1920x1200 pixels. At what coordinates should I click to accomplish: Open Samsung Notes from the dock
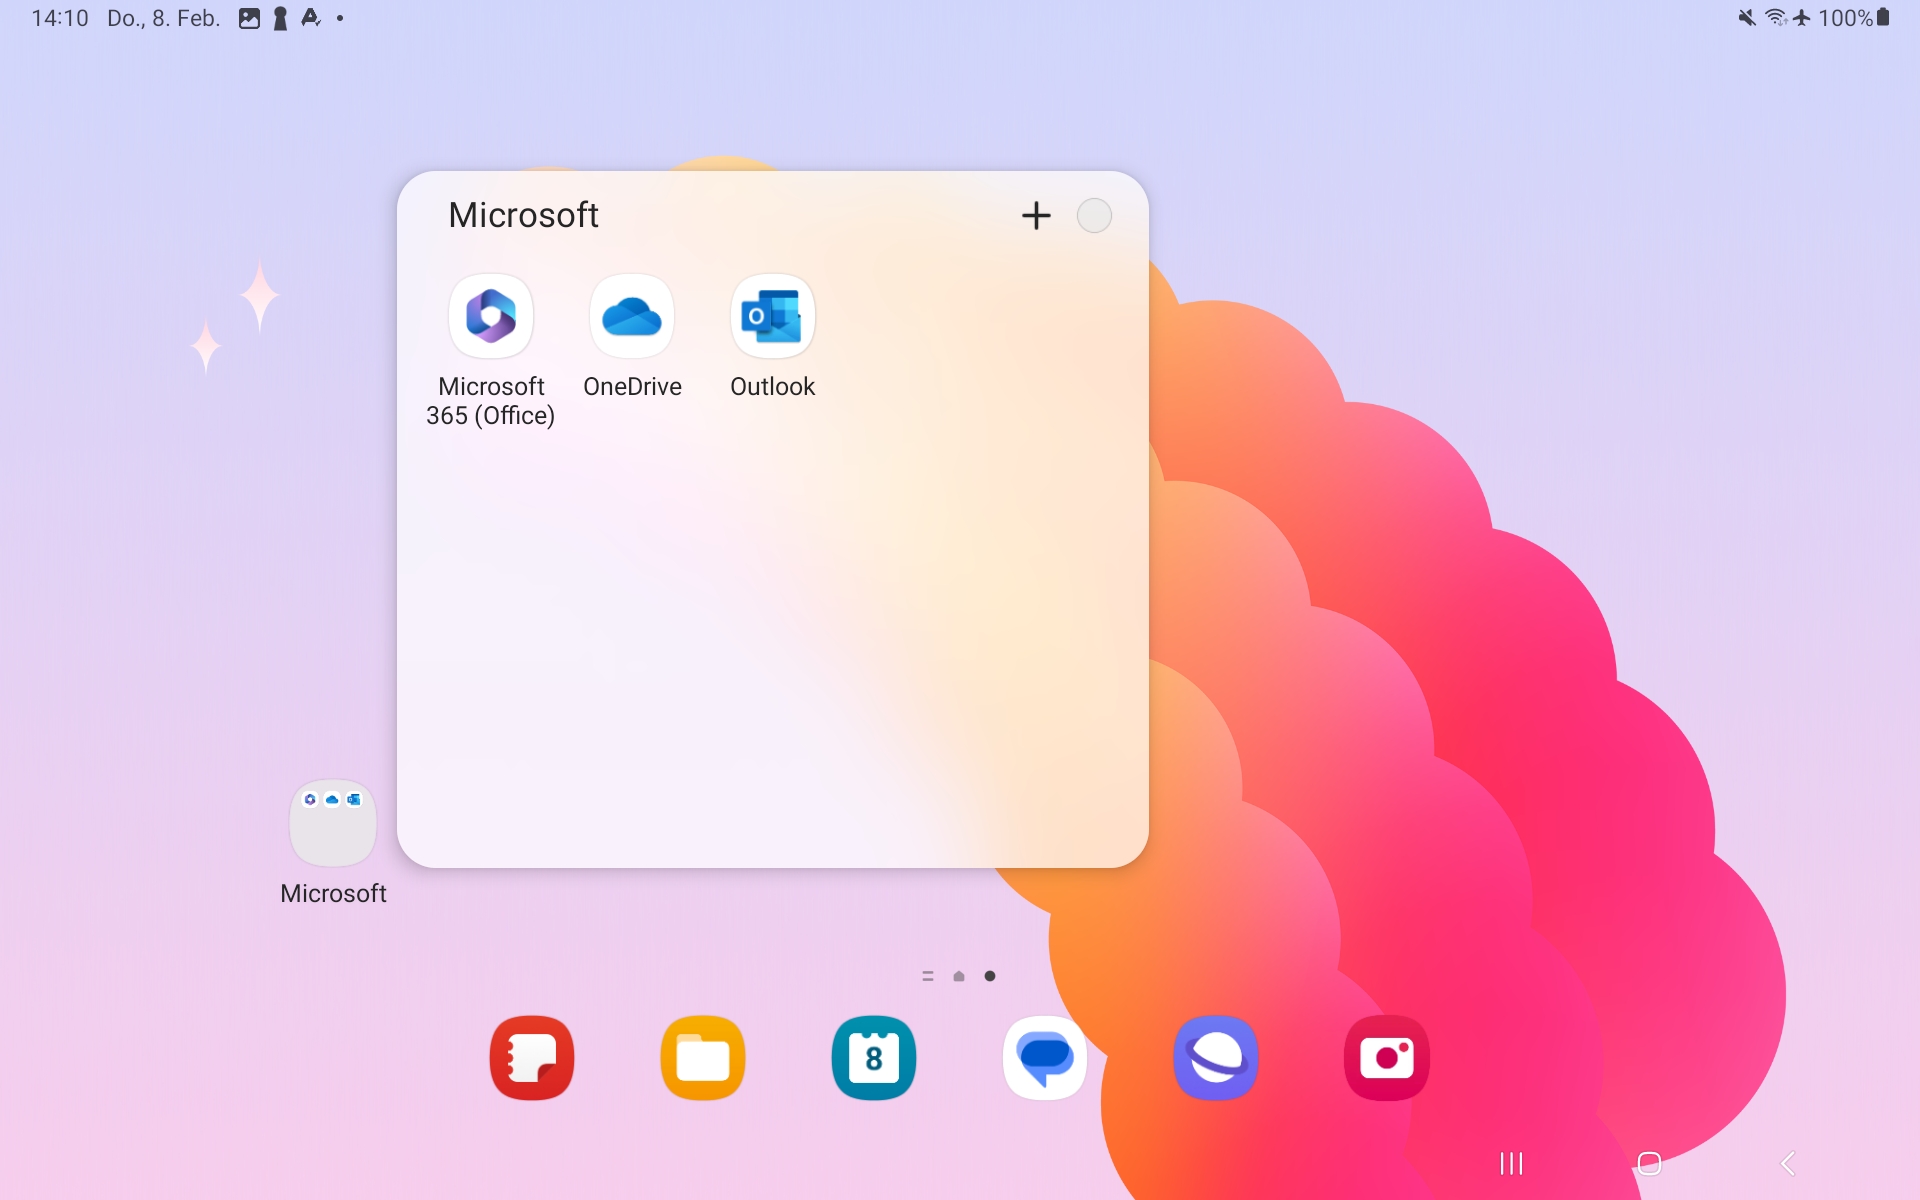point(532,1058)
